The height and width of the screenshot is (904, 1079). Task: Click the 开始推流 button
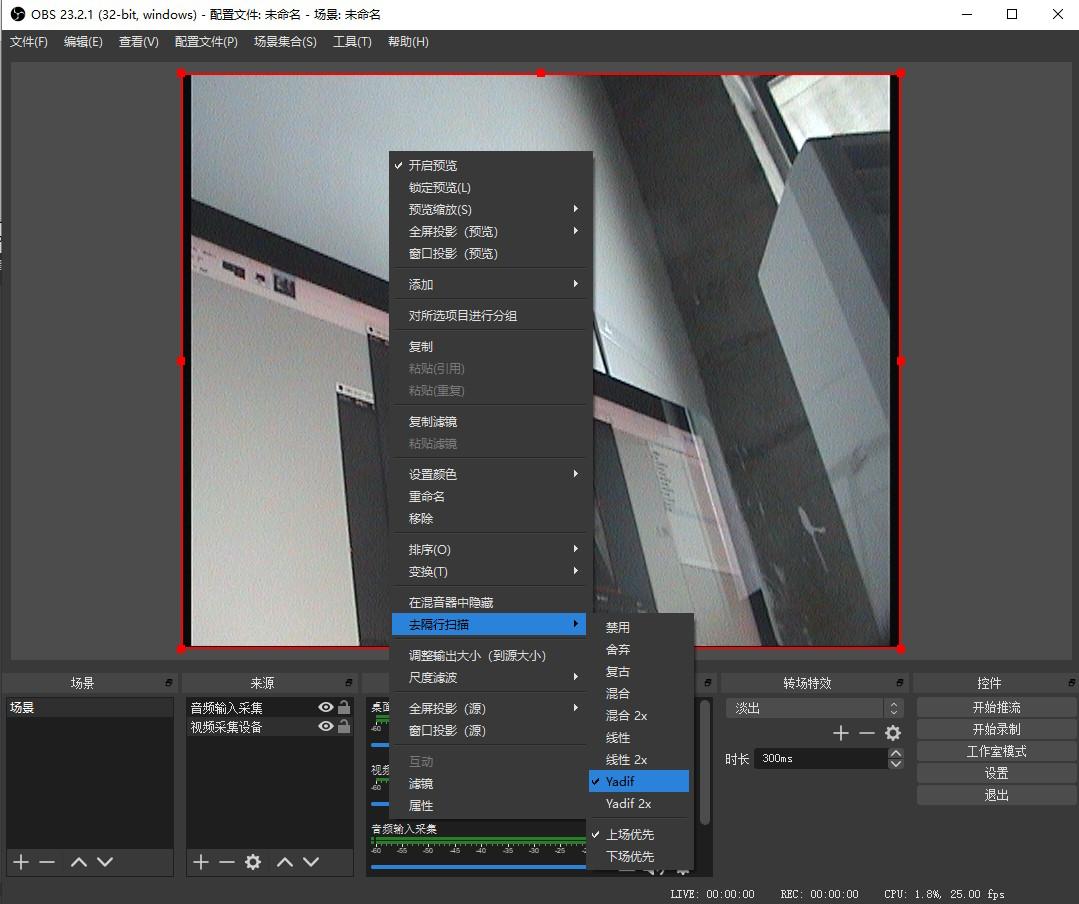tap(996, 707)
